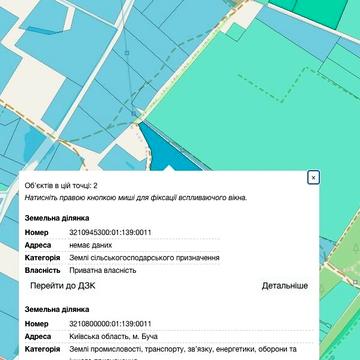Click the Київська область, м. Буча address
Viewport: 360px width, 360px height.
tap(113, 336)
